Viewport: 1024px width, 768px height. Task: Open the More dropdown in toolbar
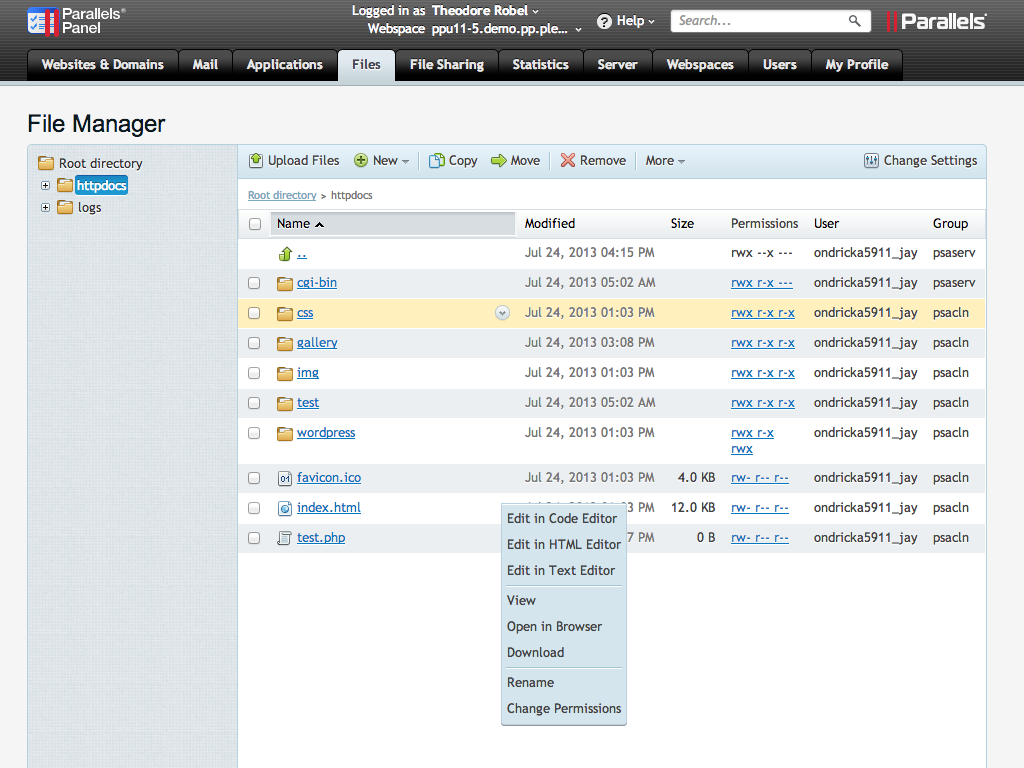point(665,161)
